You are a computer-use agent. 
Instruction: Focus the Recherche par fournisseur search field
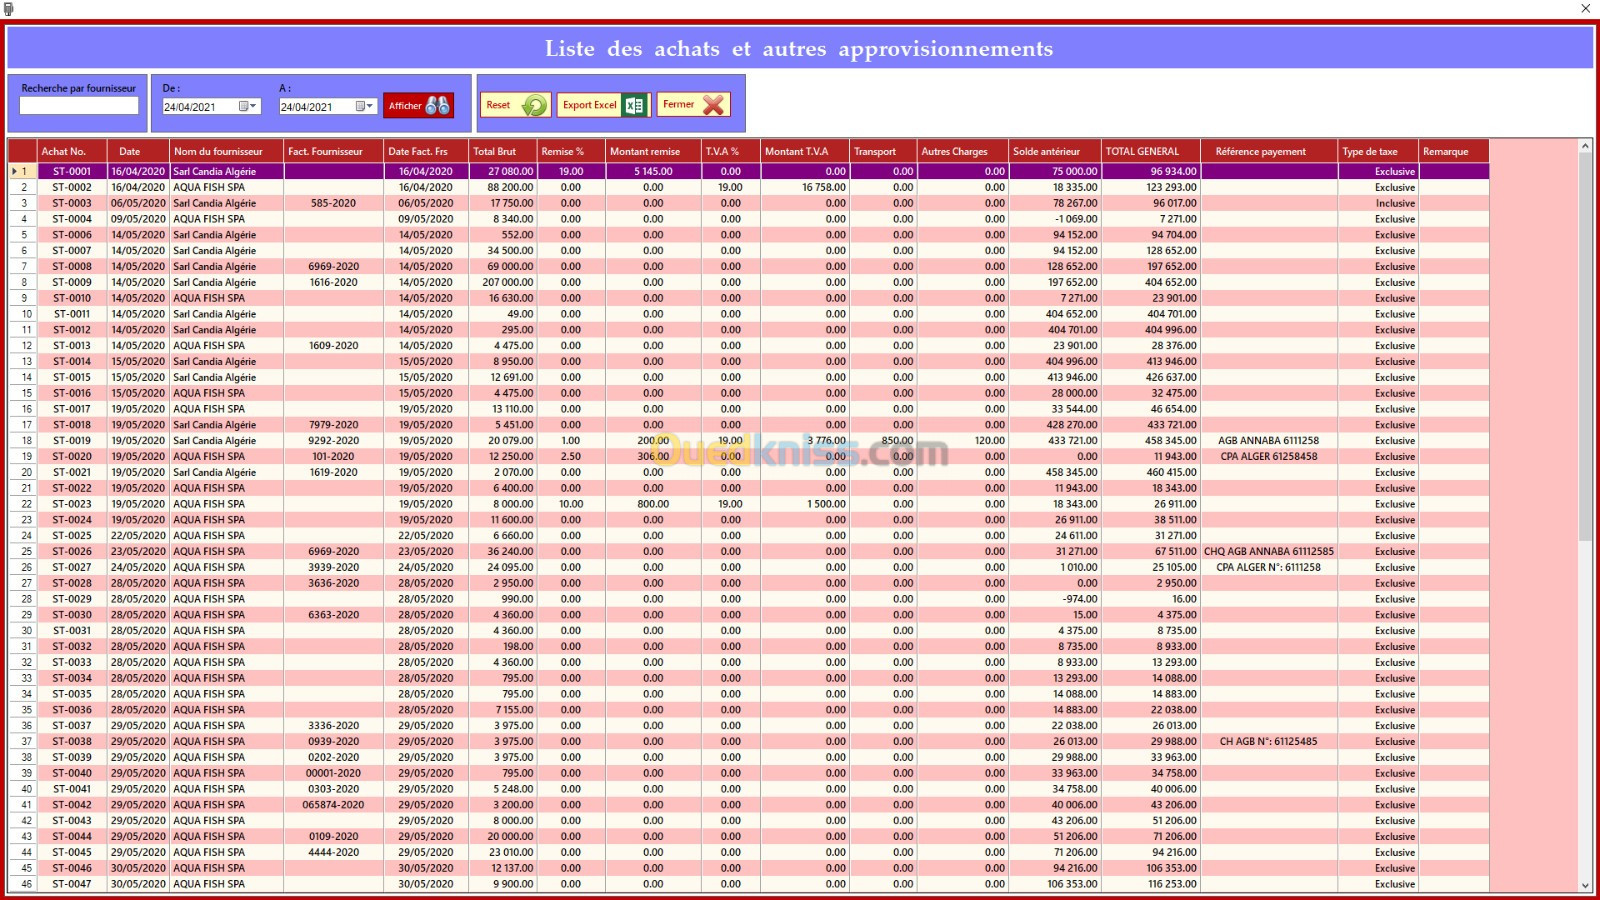79,105
